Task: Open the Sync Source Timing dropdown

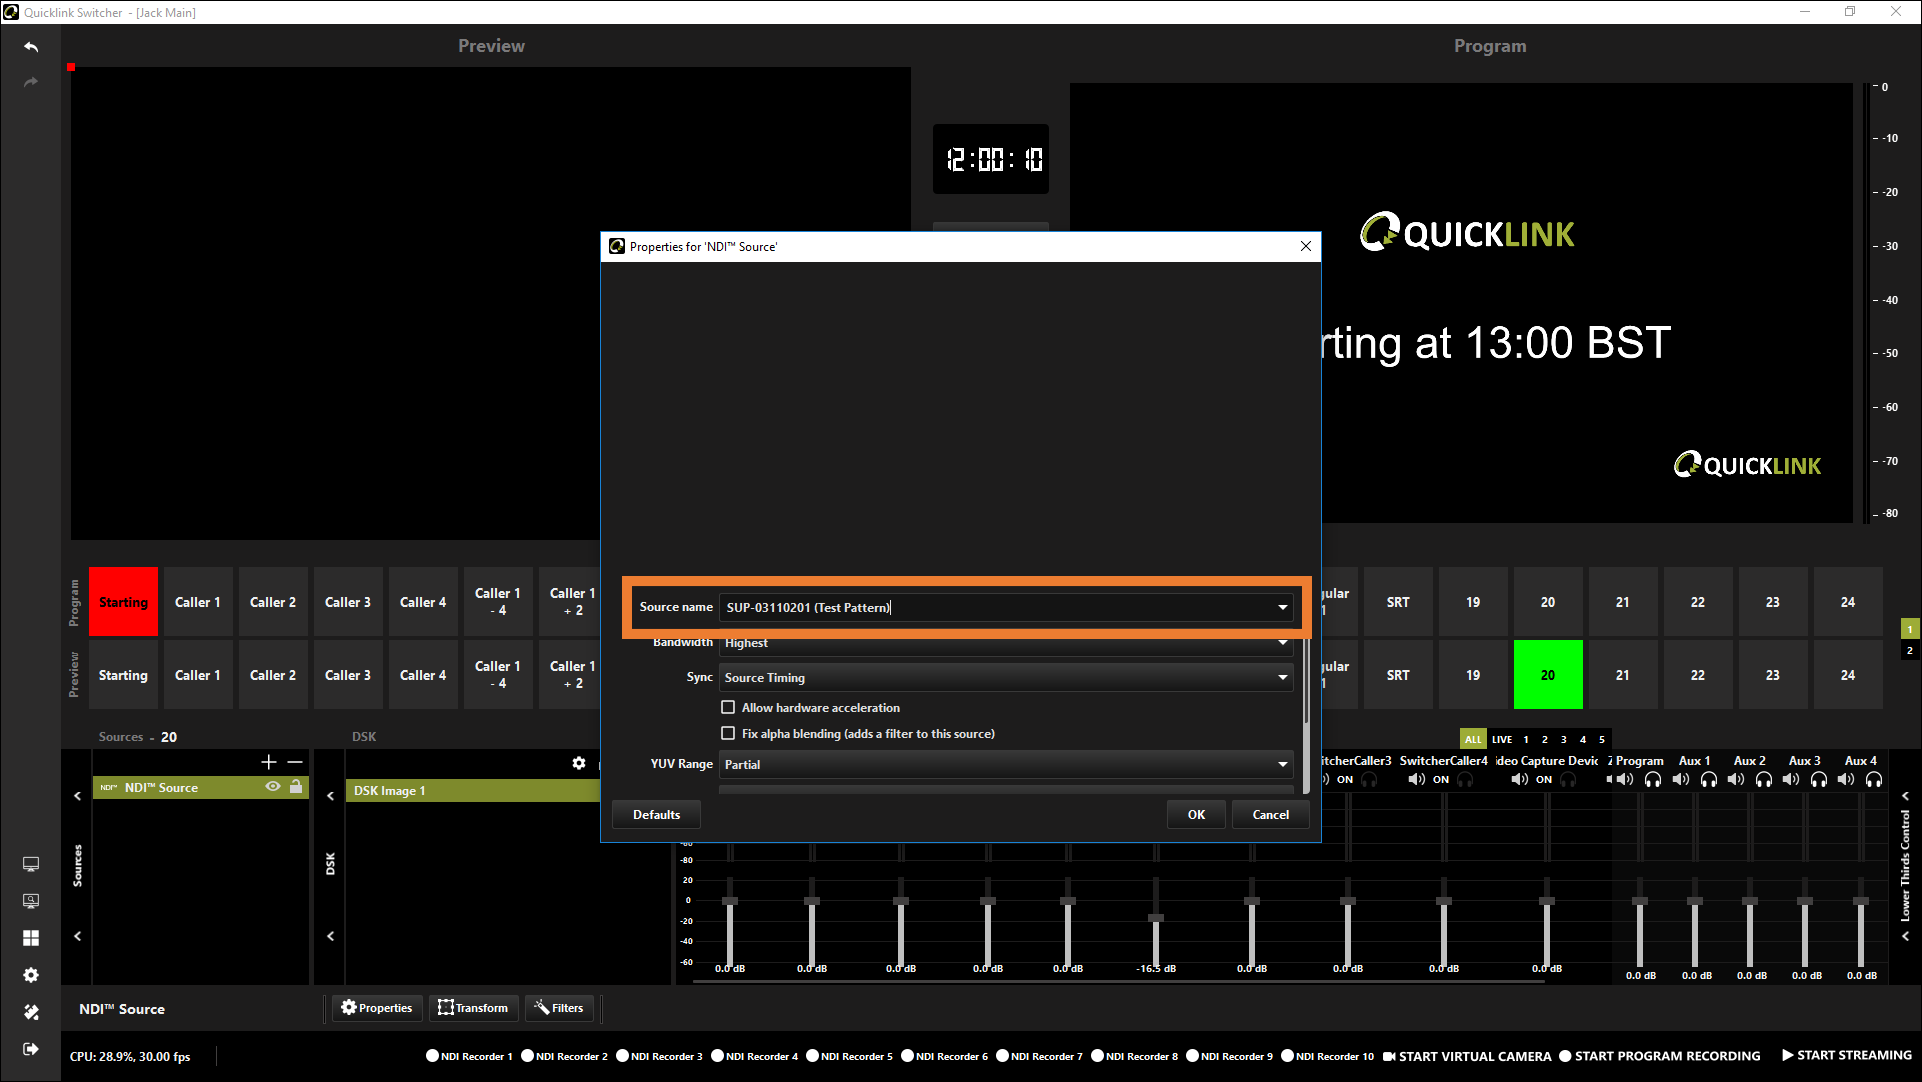Action: 1282,677
